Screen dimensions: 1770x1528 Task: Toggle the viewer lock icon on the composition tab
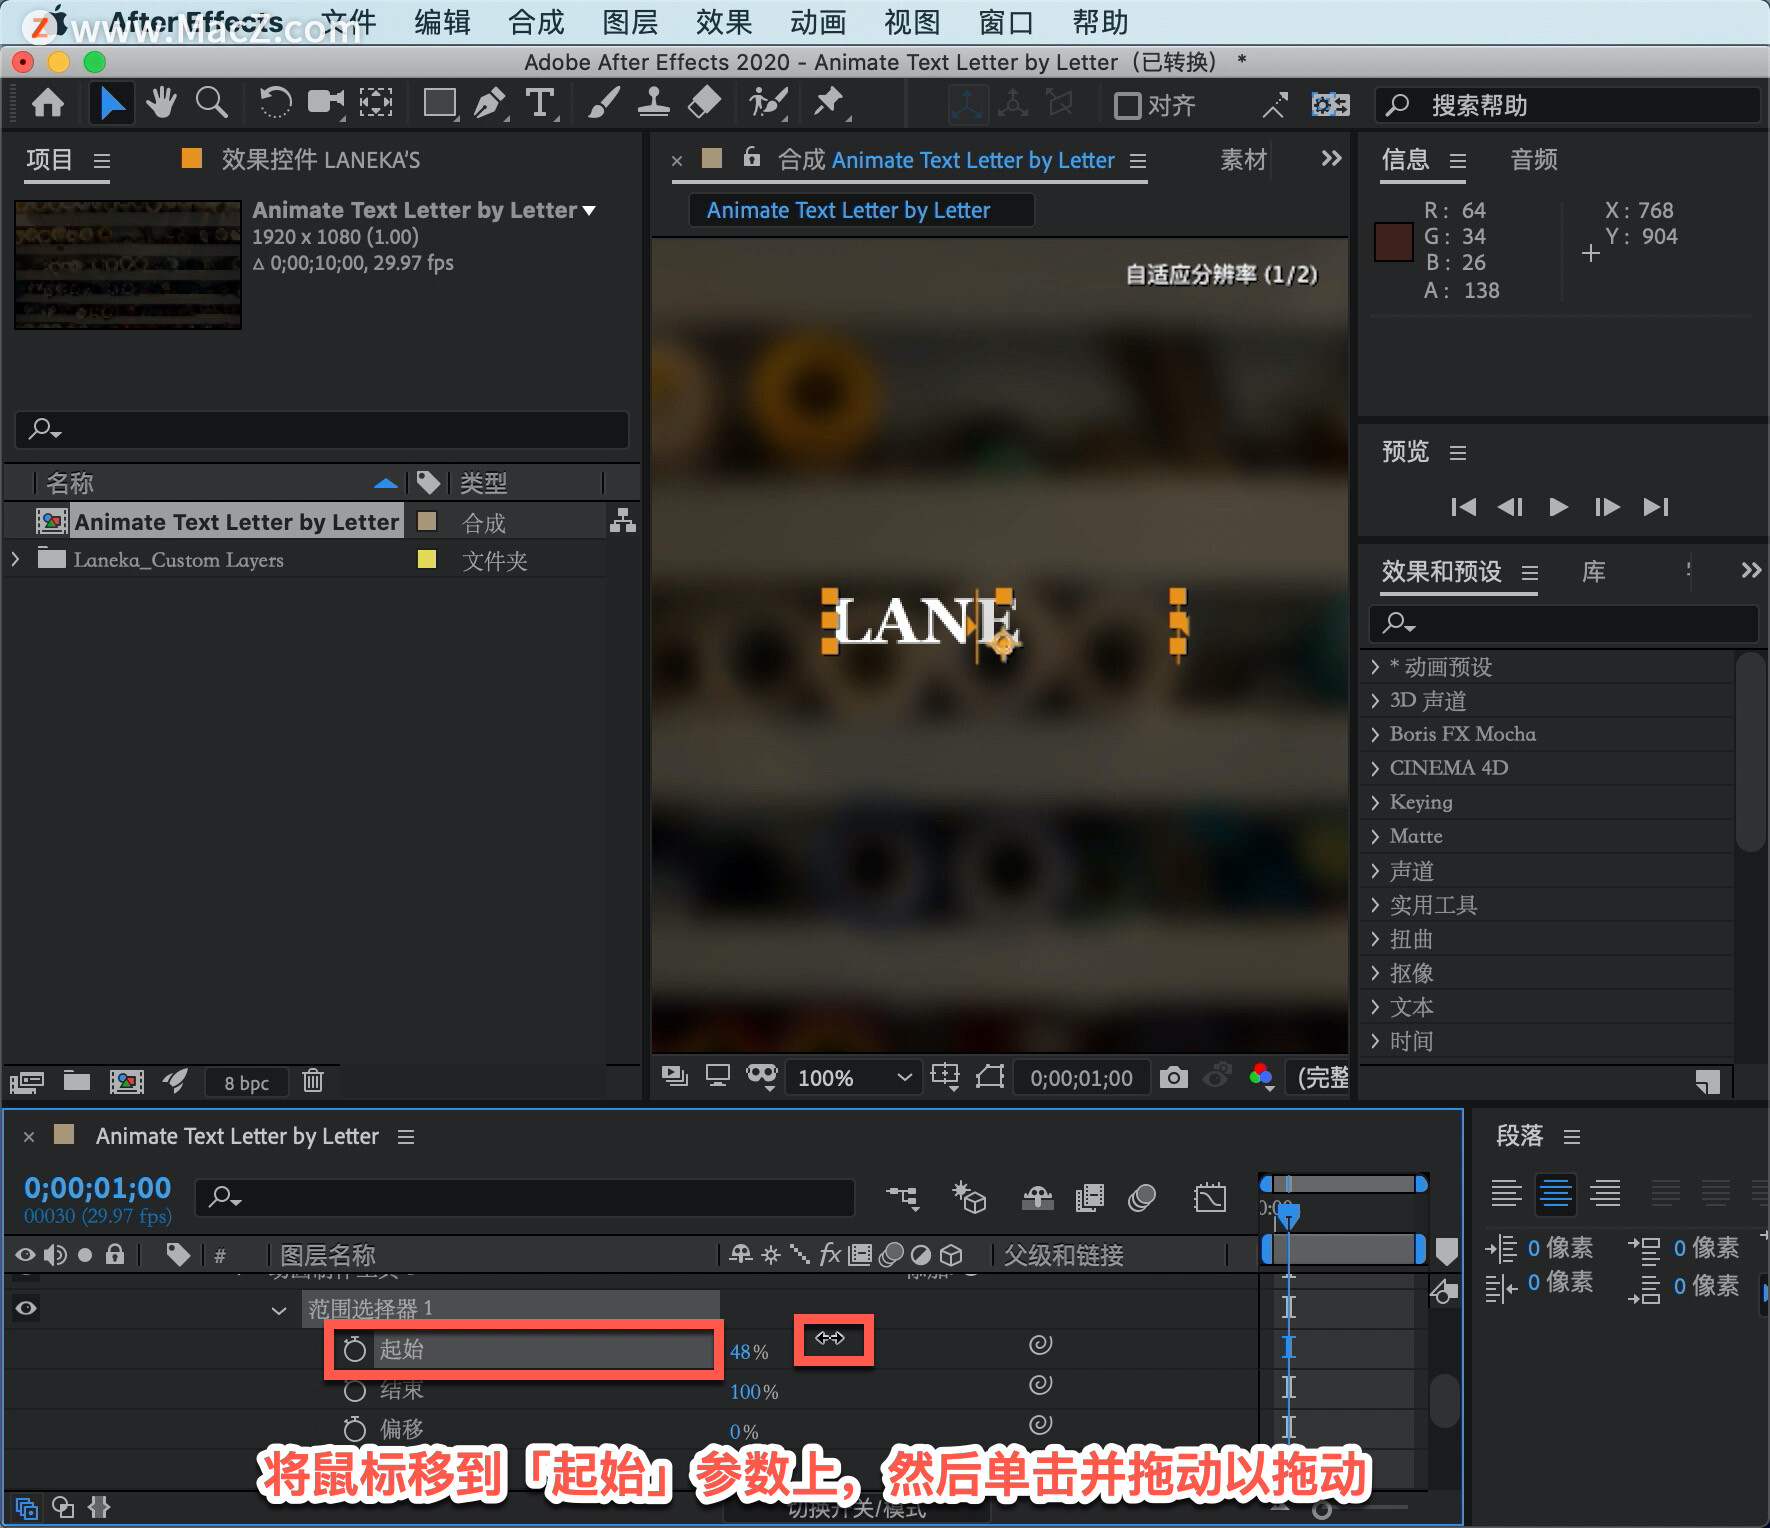752,158
